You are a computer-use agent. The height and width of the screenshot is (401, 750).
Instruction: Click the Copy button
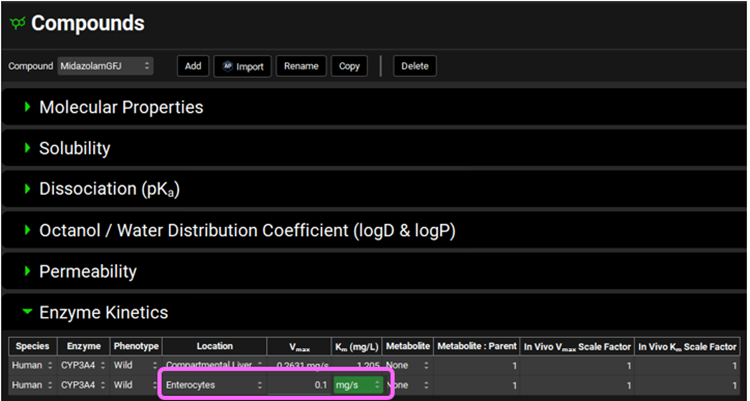(x=349, y=66)
